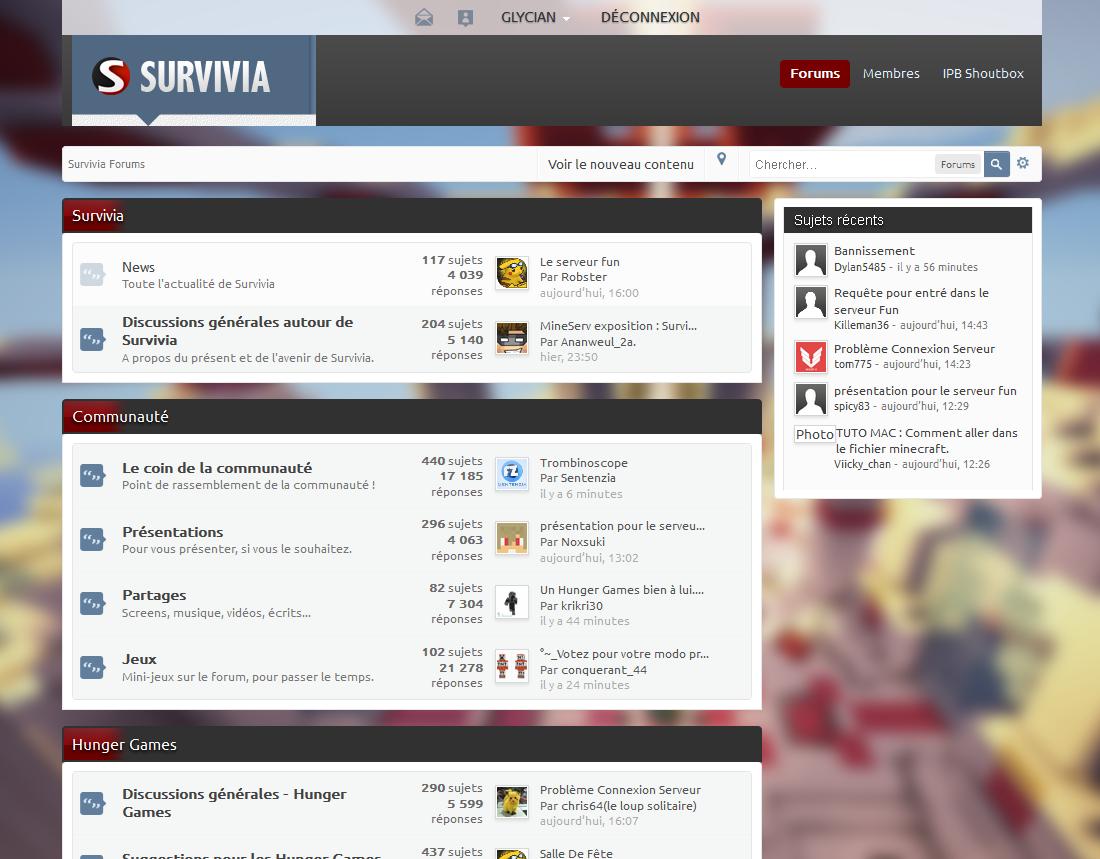Open advanced search gear icon
The width and height of the screenshot is (1100, 859).
(1023, 163)
